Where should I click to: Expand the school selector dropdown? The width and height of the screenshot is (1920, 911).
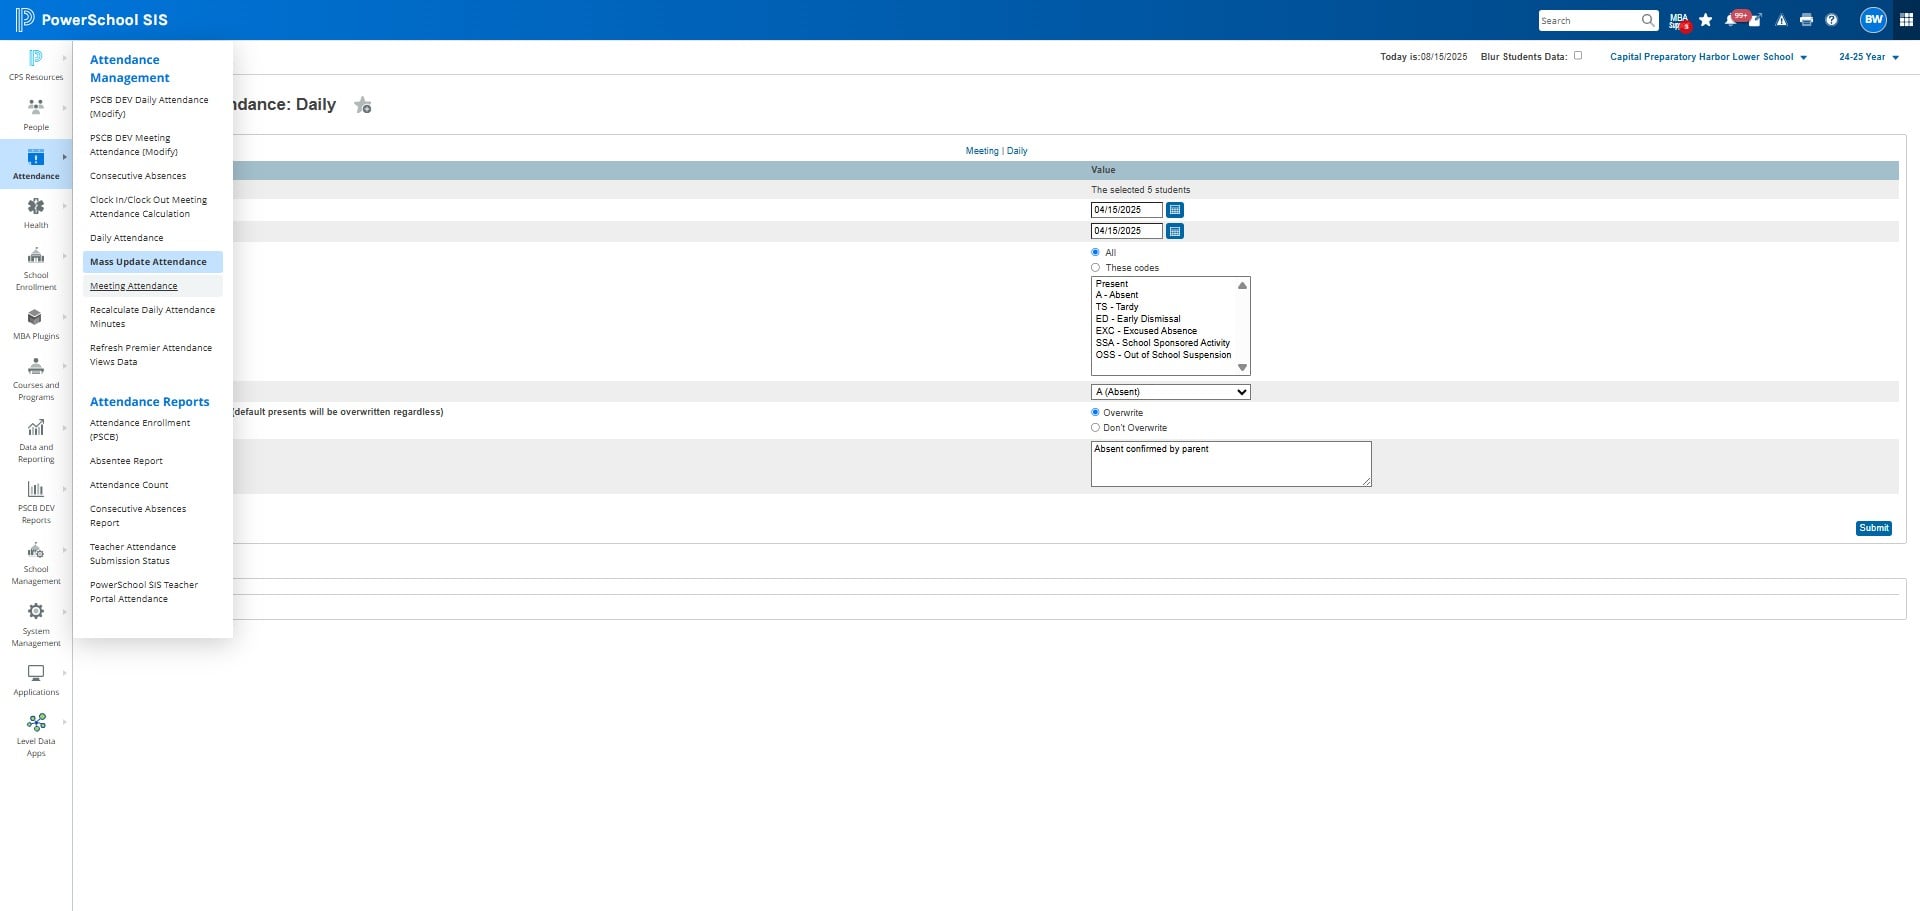coord(1708,57)
